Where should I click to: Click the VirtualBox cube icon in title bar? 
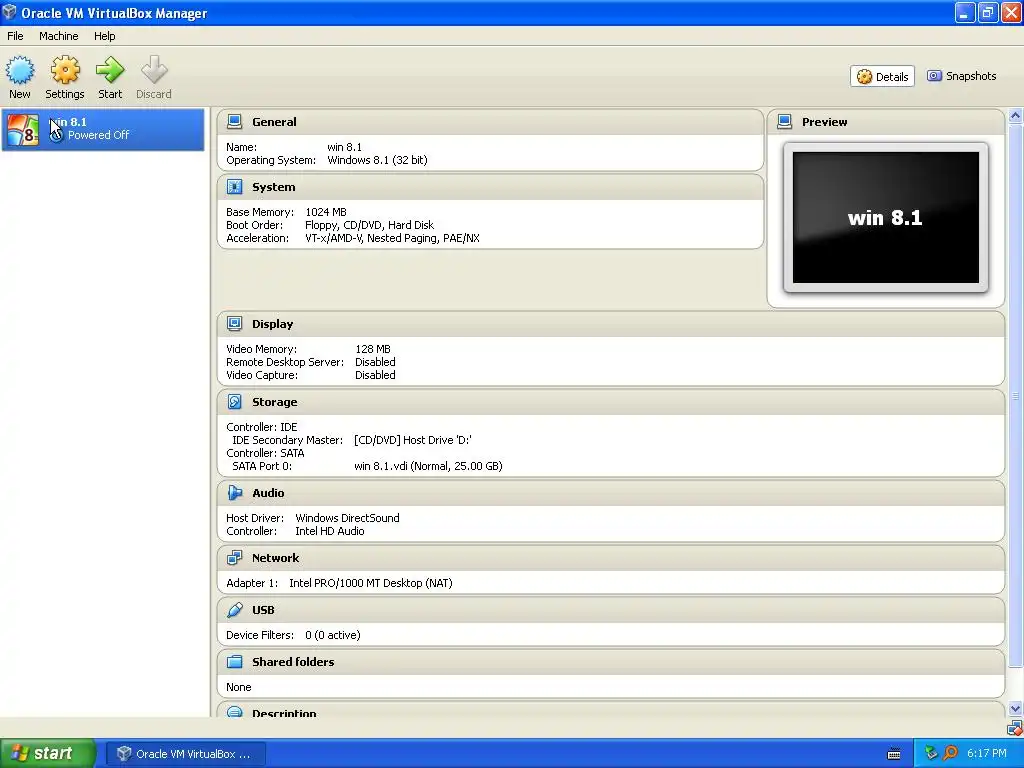click(x=9, y=12)
